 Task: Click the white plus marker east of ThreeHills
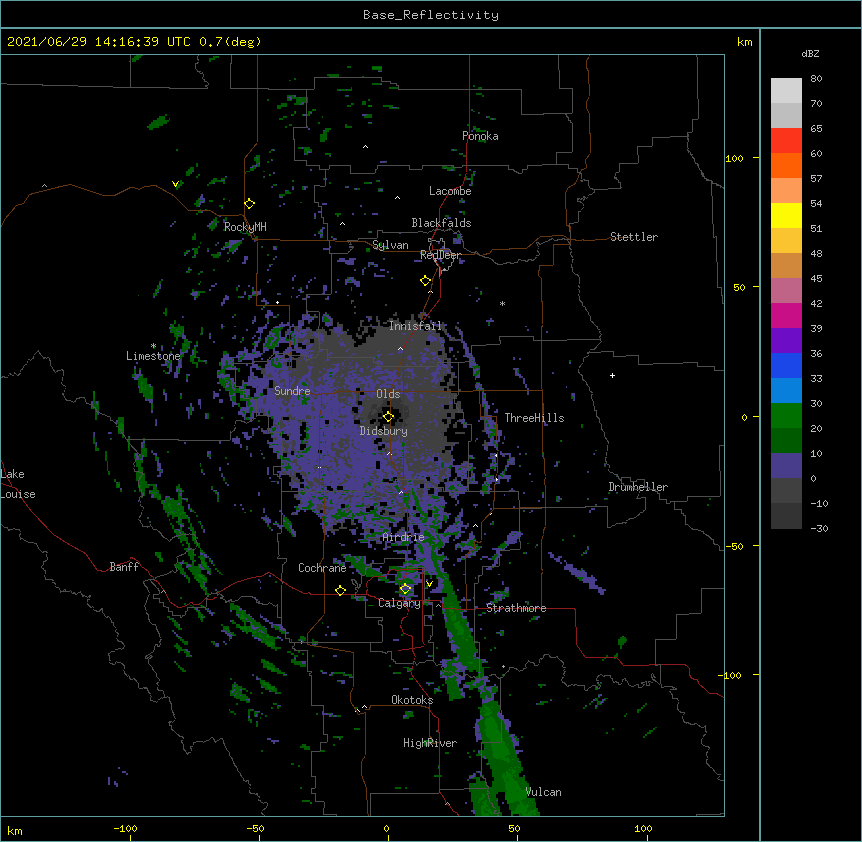[x=612, y=375]
